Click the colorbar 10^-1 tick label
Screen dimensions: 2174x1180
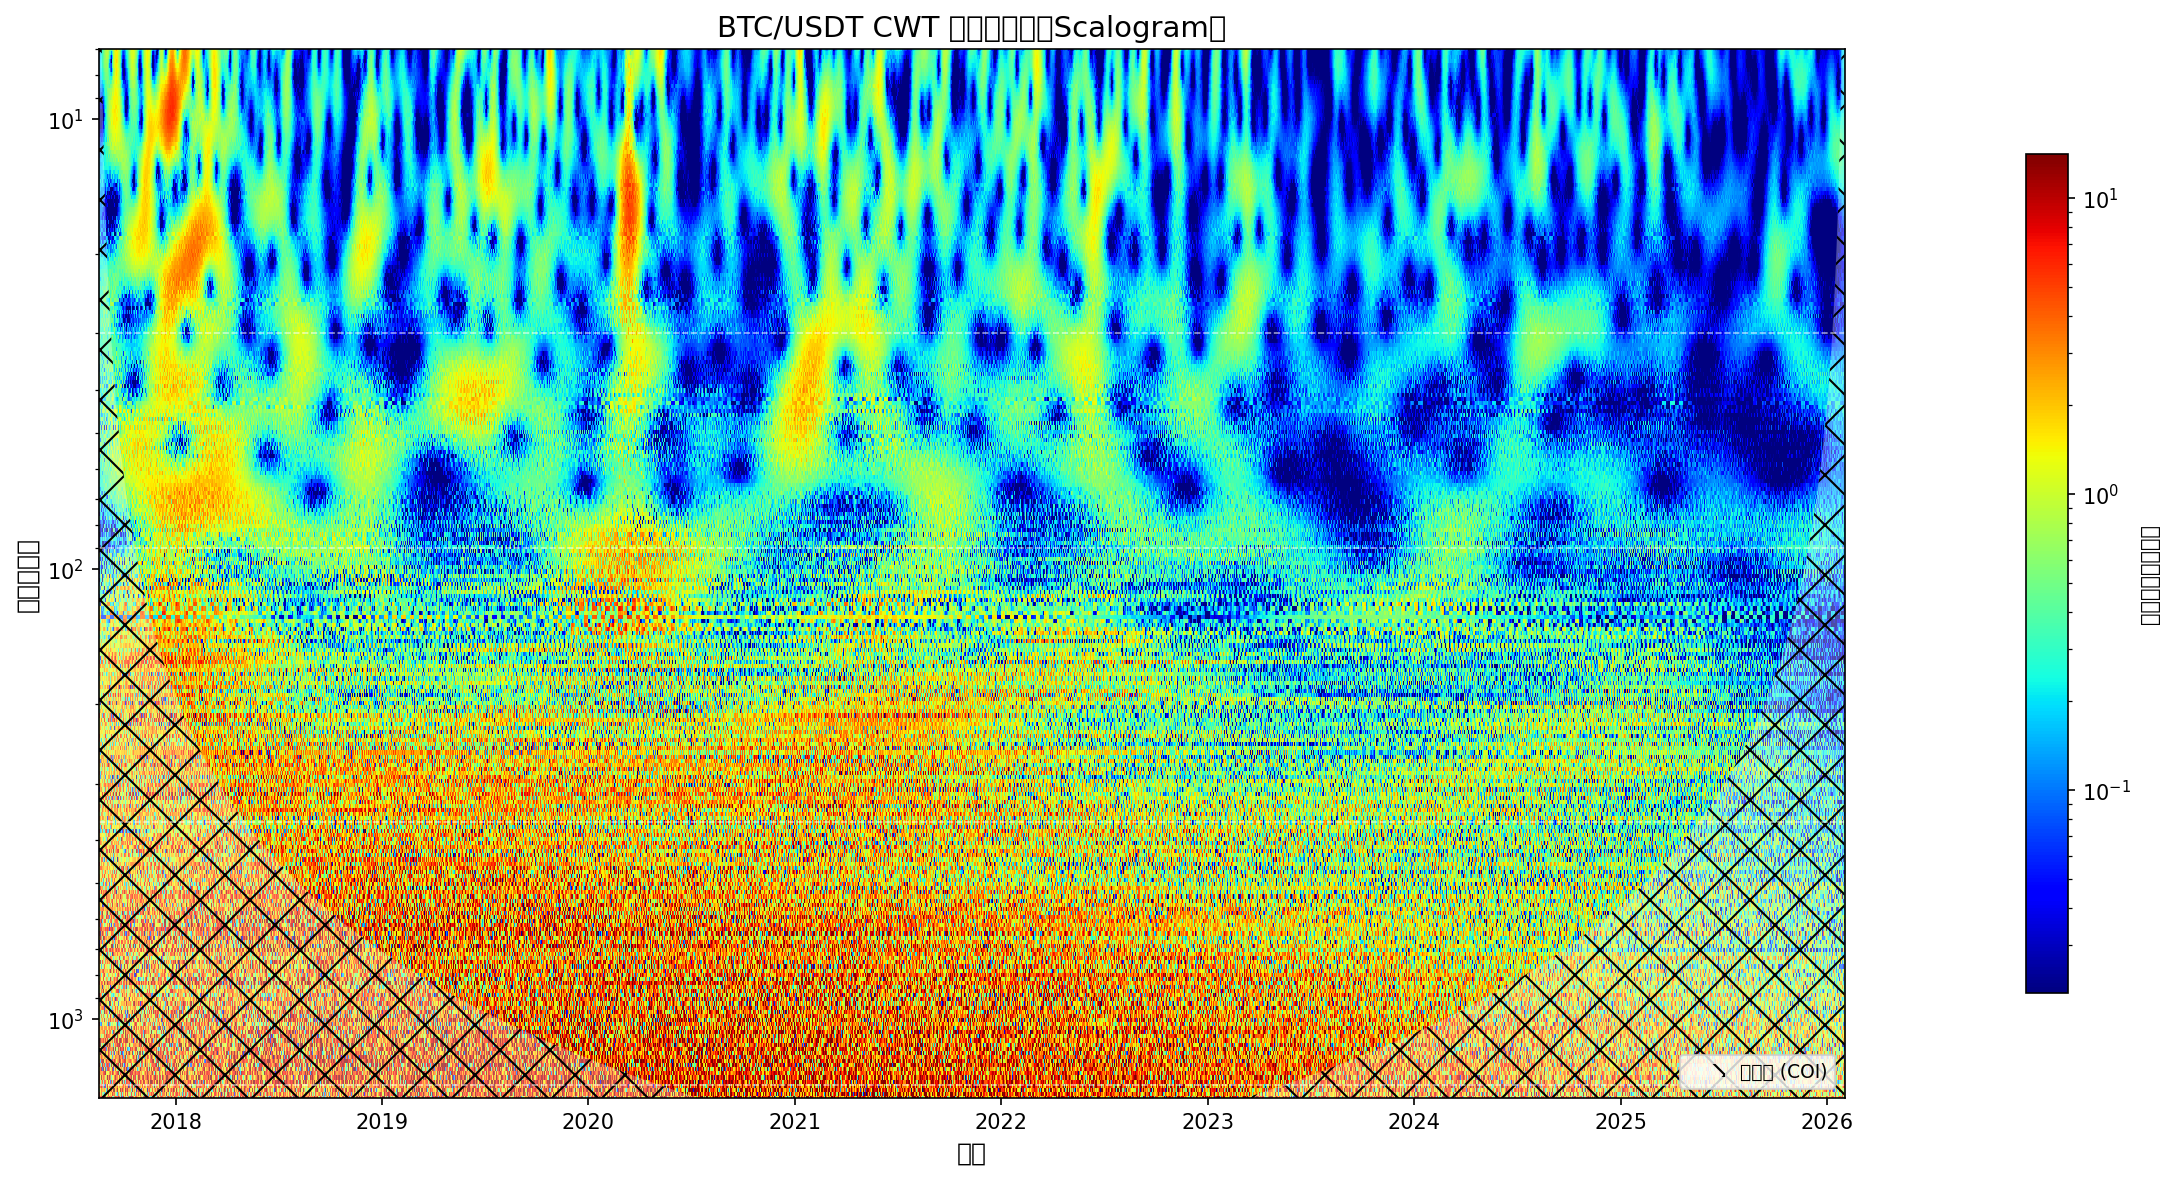tap(2106, 791)
